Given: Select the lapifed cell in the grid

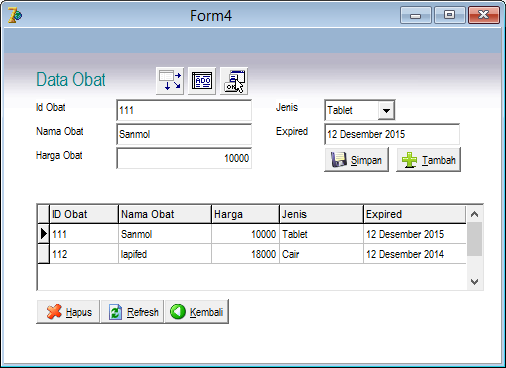Looking at the screenshot, I should click(x=165, y=254).
